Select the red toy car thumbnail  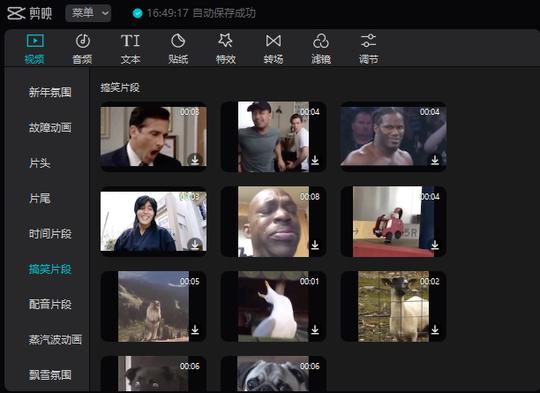(x=394, y=221)
